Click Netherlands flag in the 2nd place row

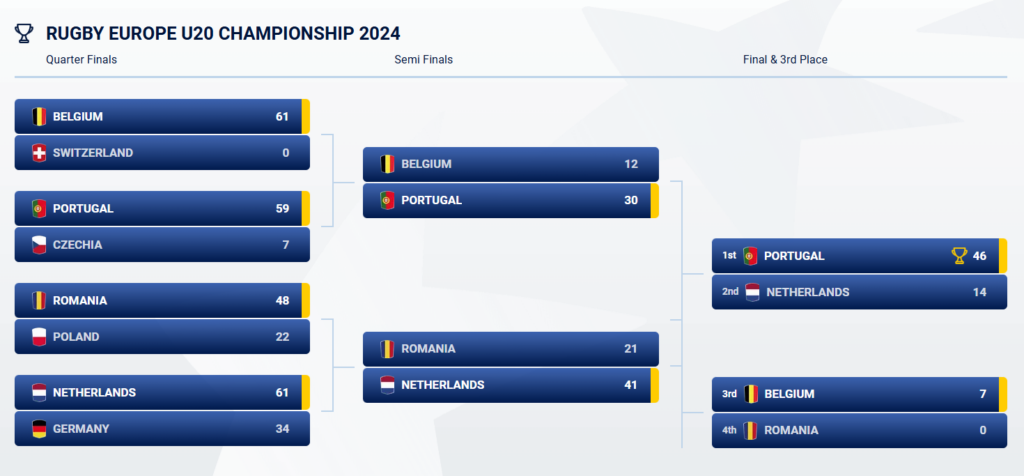pos(752,292)
